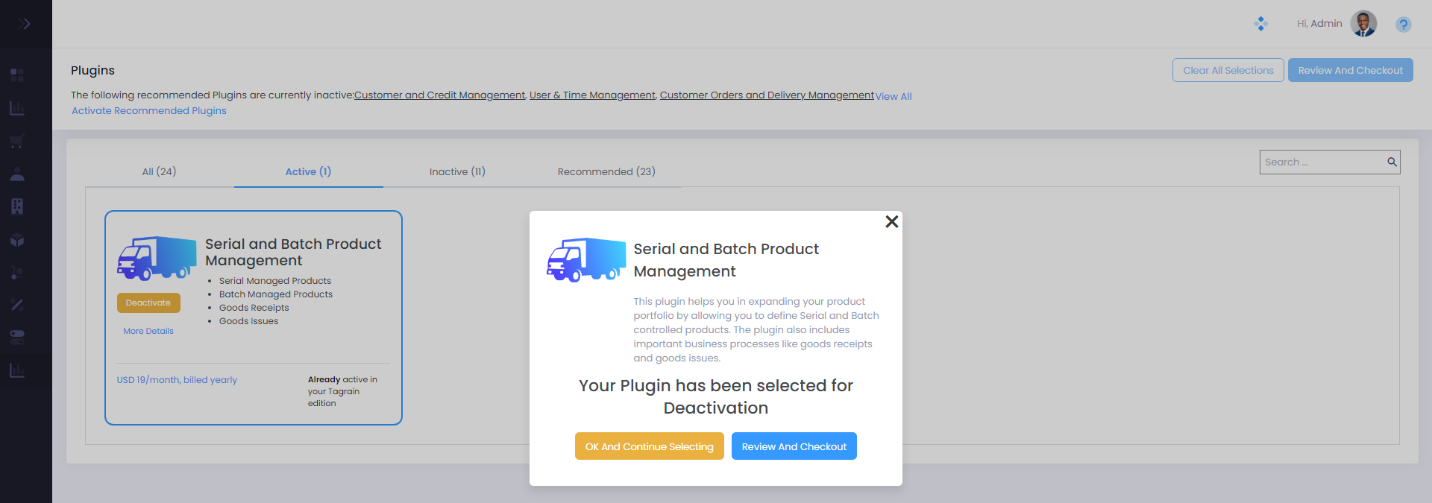The height and width of the screenshot is (503, 1432).
Task: Open the Inactive (11) tab
Action: point(457,172)
